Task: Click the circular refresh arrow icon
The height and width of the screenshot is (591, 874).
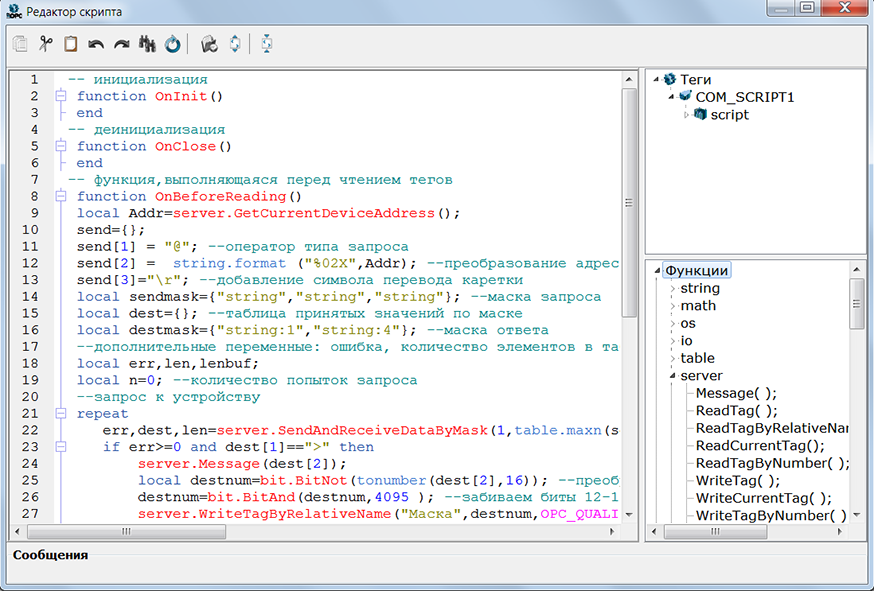Action: pos(172,44)
